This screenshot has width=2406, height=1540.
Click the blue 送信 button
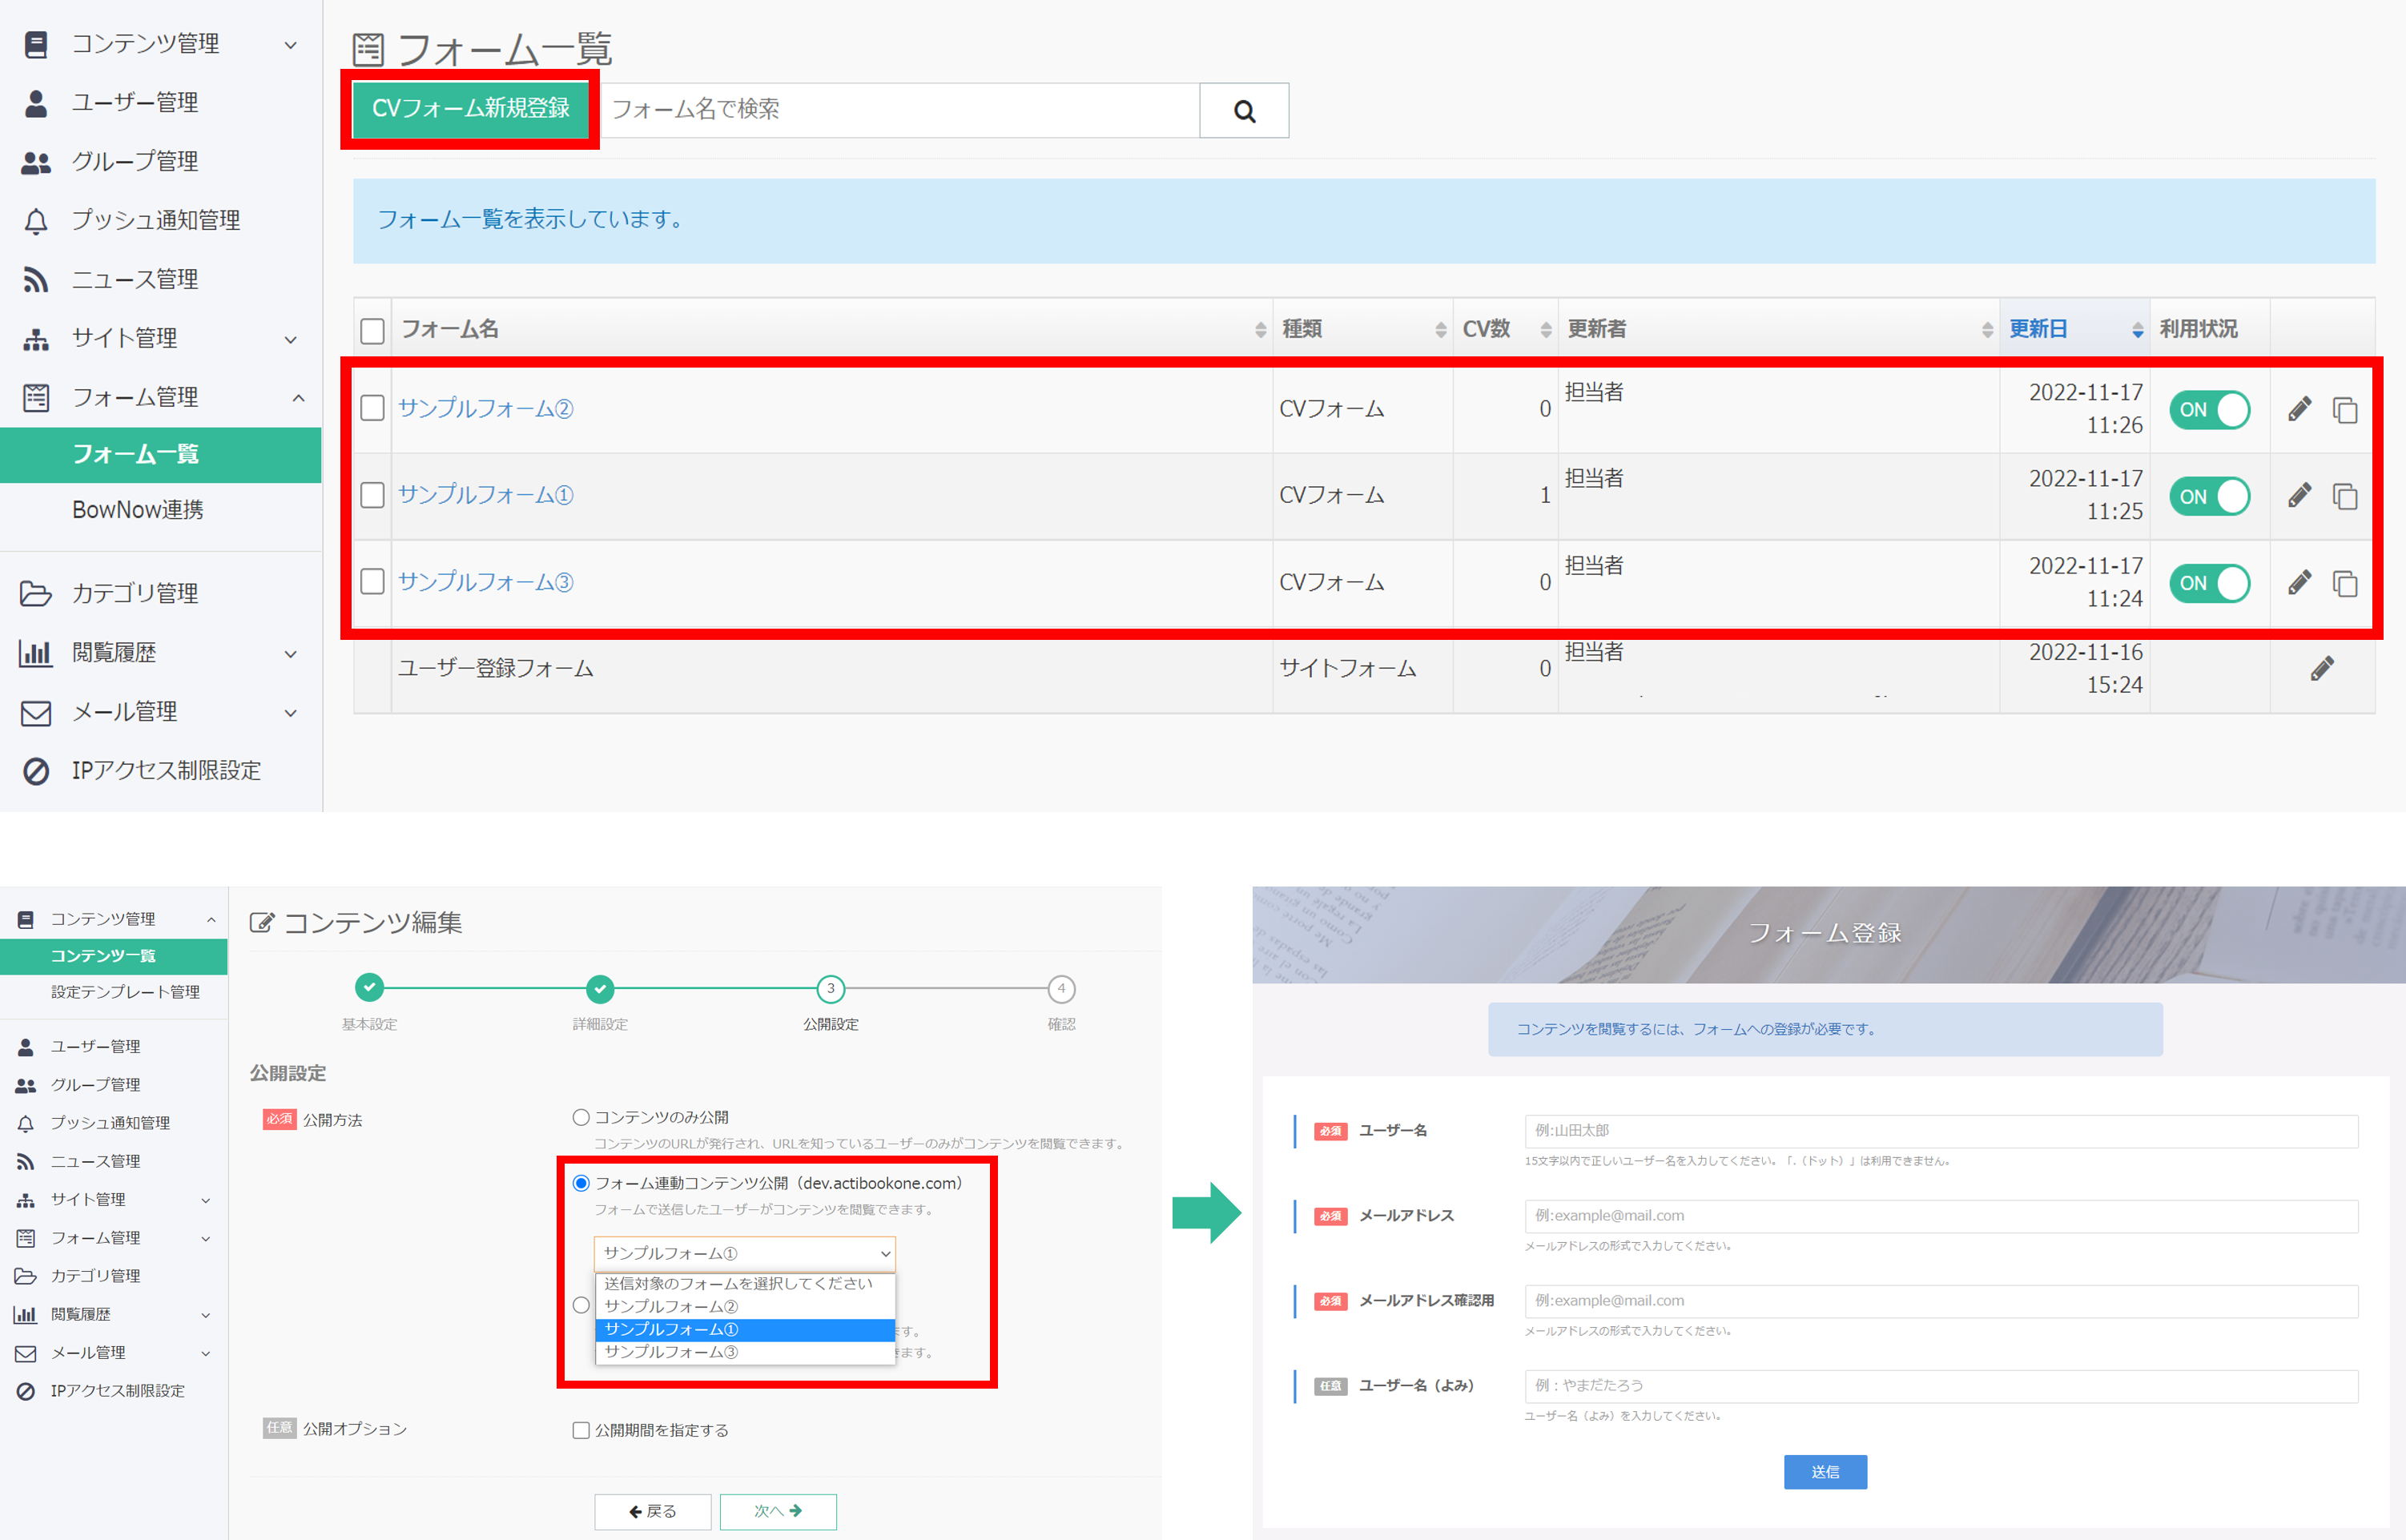1825,1472
